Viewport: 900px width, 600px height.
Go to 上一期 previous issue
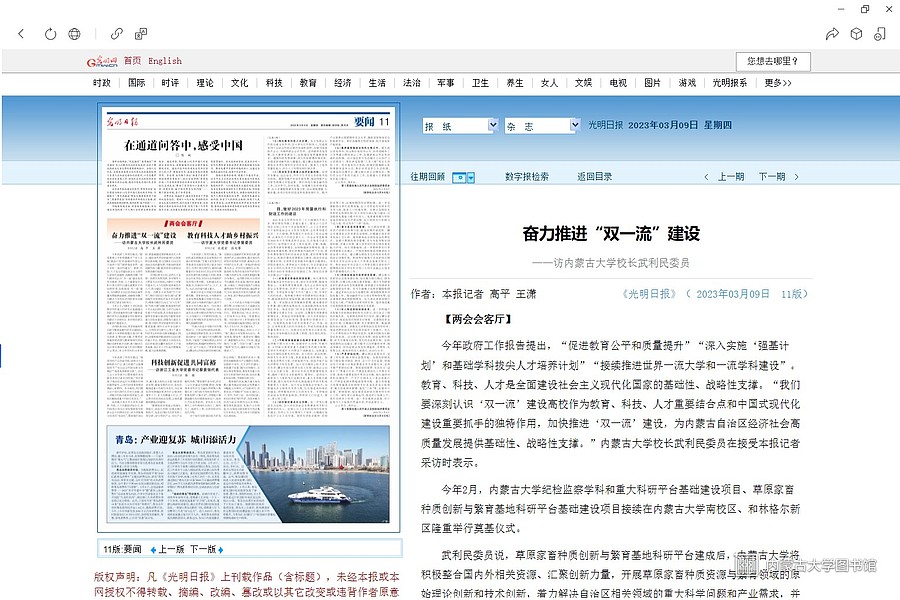tap(731, 177)
